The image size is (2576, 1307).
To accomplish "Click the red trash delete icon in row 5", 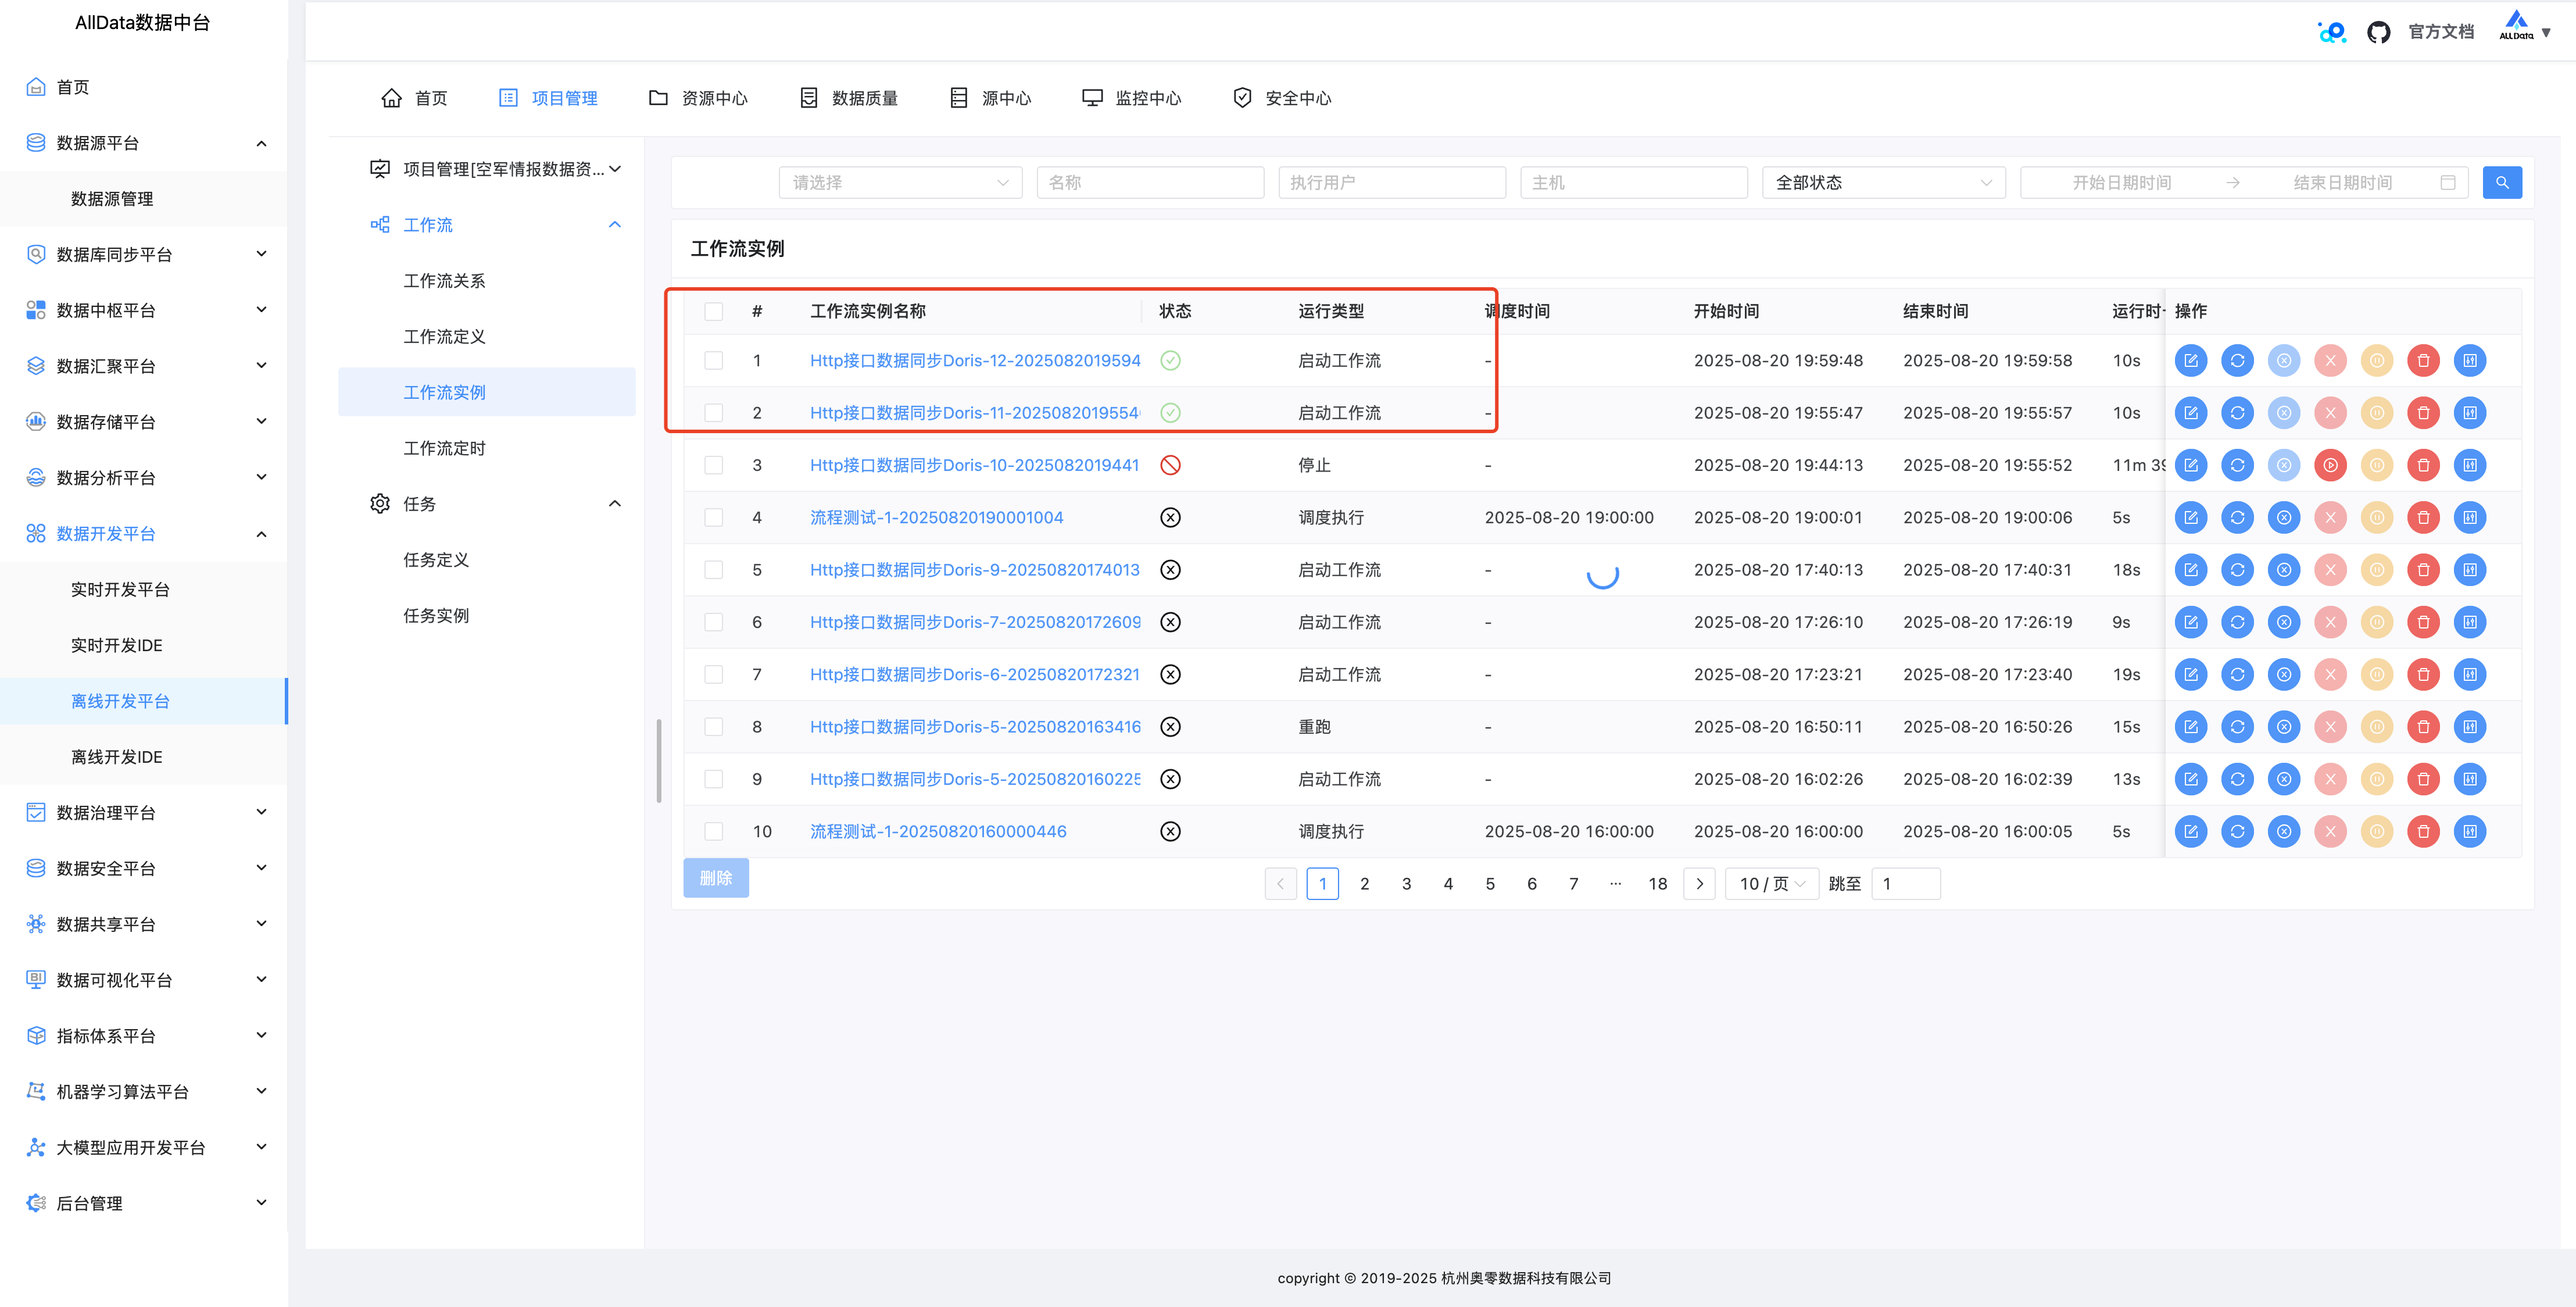I will tap(2423, 570).
